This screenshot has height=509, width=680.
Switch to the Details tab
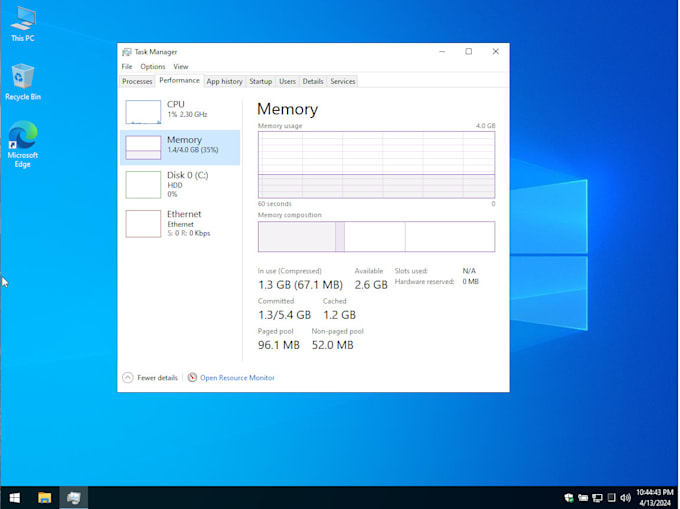pos(313,81)
